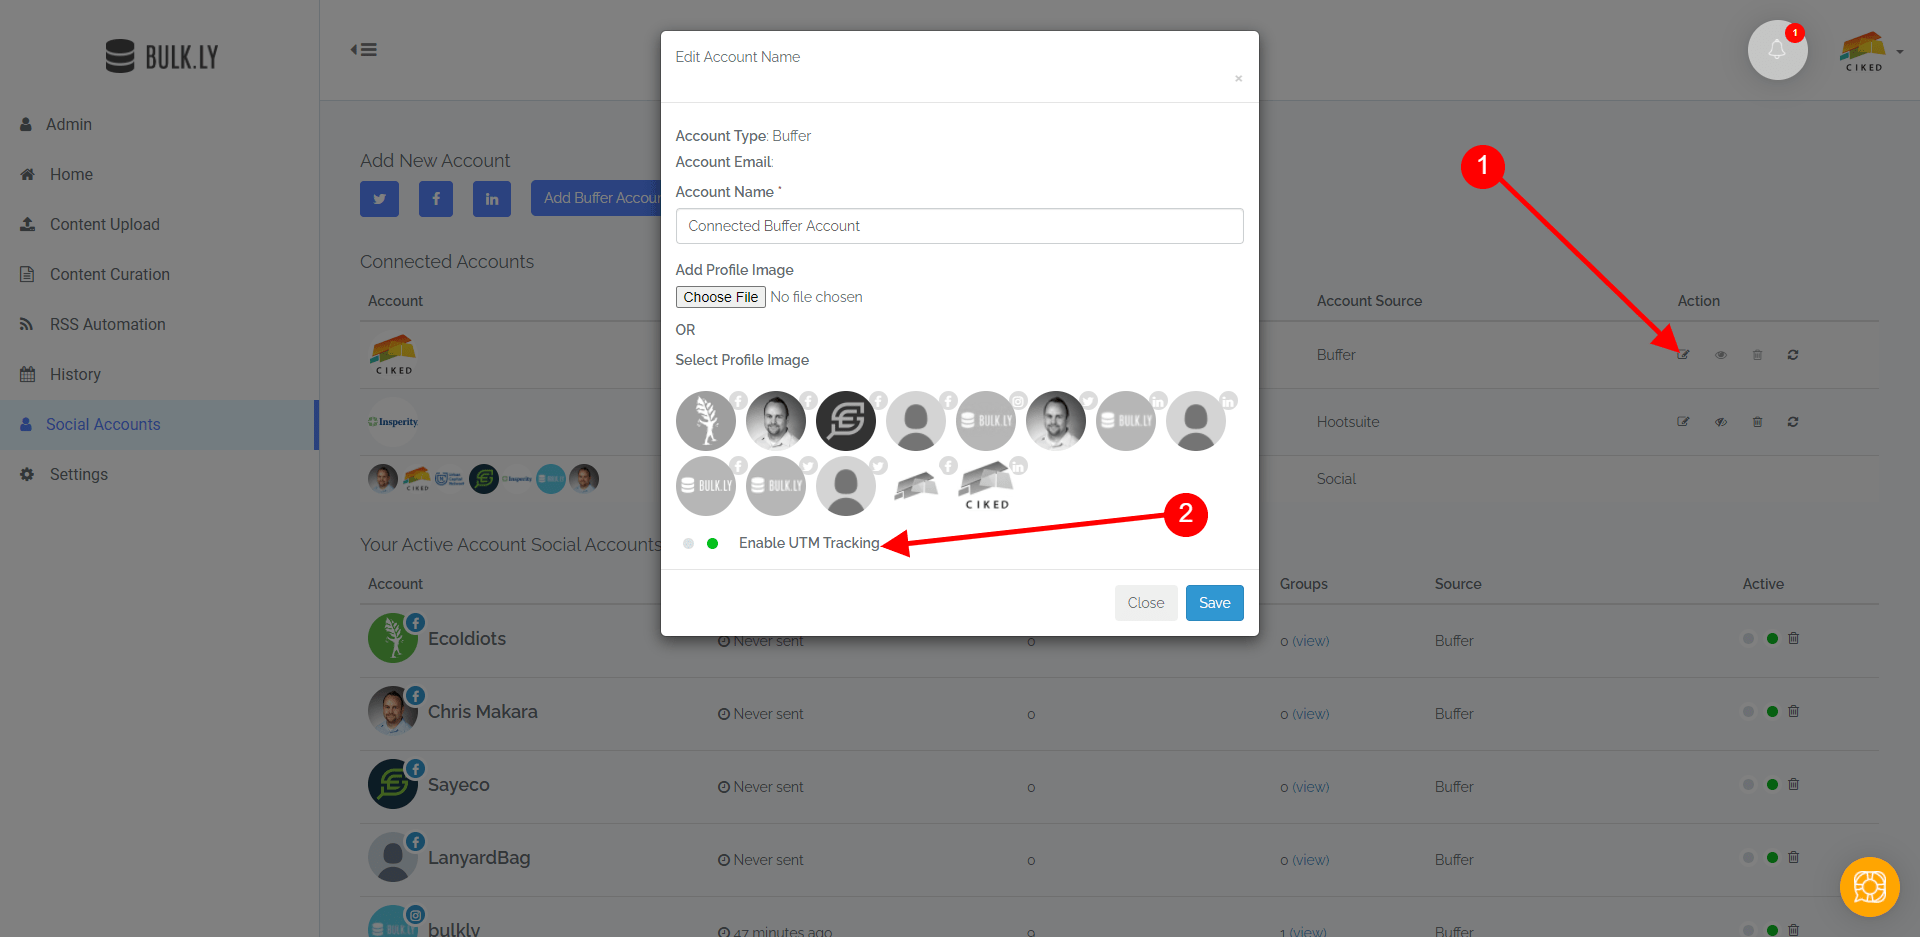View groups for EcoIdiots
The width and height of the screenshot is (1920, 937).
[1310, 641]
